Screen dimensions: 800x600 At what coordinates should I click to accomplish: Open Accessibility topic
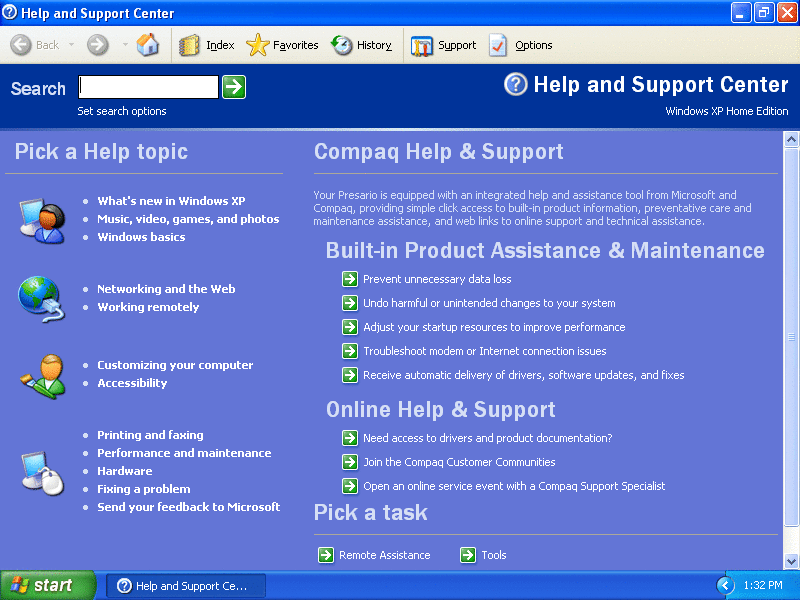132,383
